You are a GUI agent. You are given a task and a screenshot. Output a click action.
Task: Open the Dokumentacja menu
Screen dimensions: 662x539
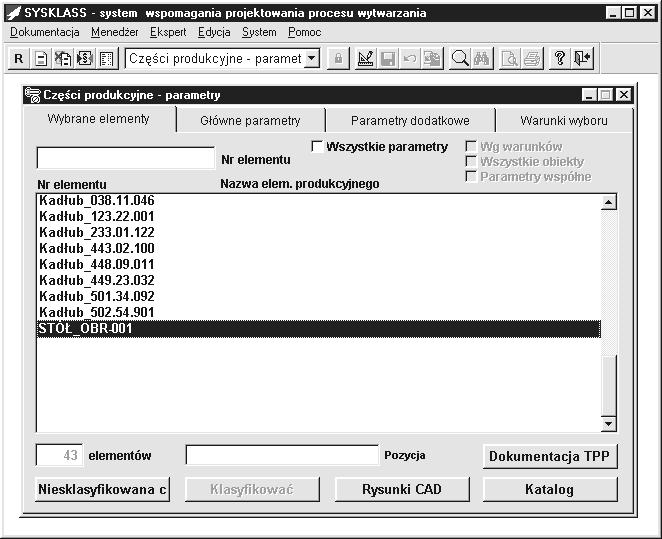point(45,32)
